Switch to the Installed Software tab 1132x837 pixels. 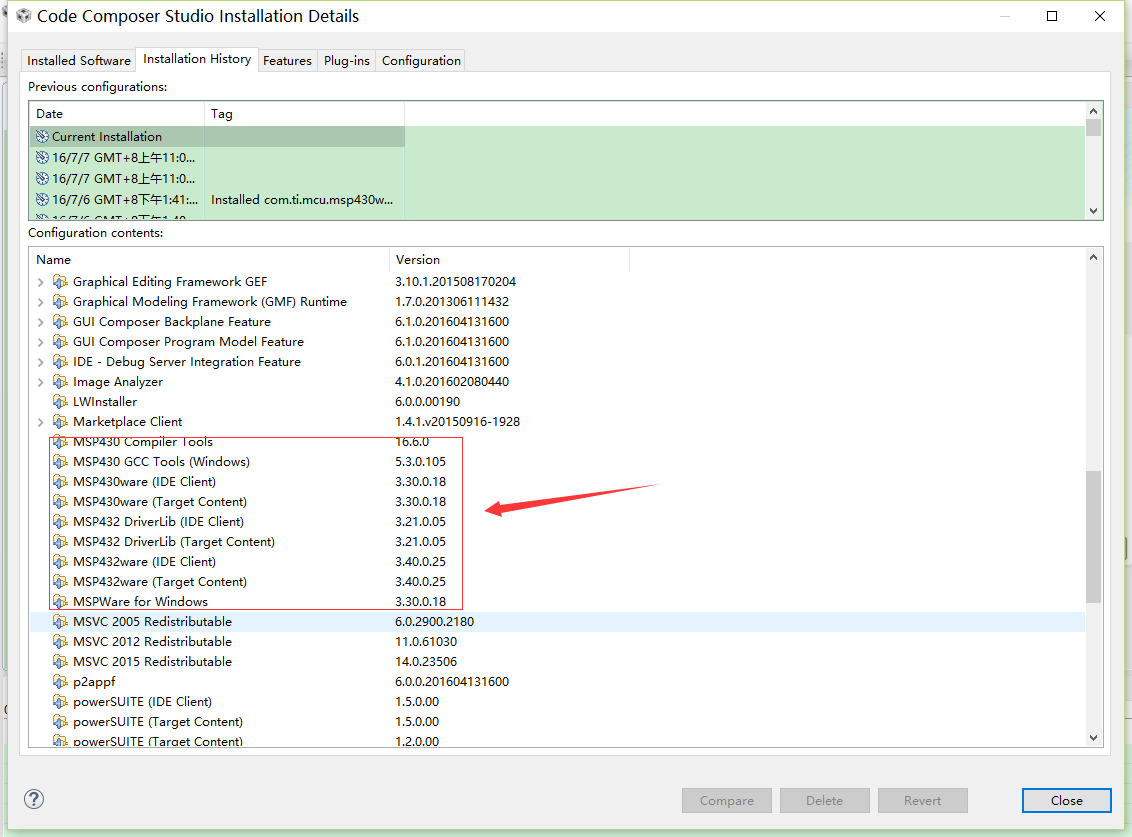[x=79, y=61]
